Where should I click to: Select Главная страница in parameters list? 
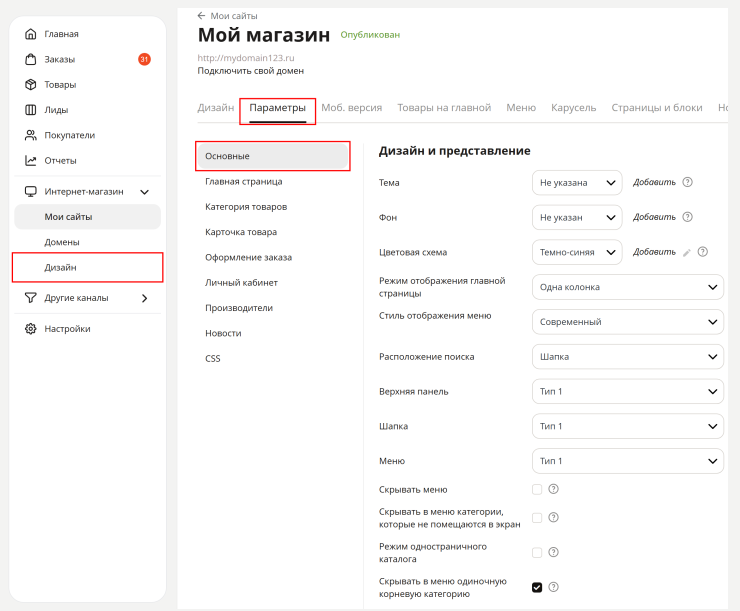[244, 182]
